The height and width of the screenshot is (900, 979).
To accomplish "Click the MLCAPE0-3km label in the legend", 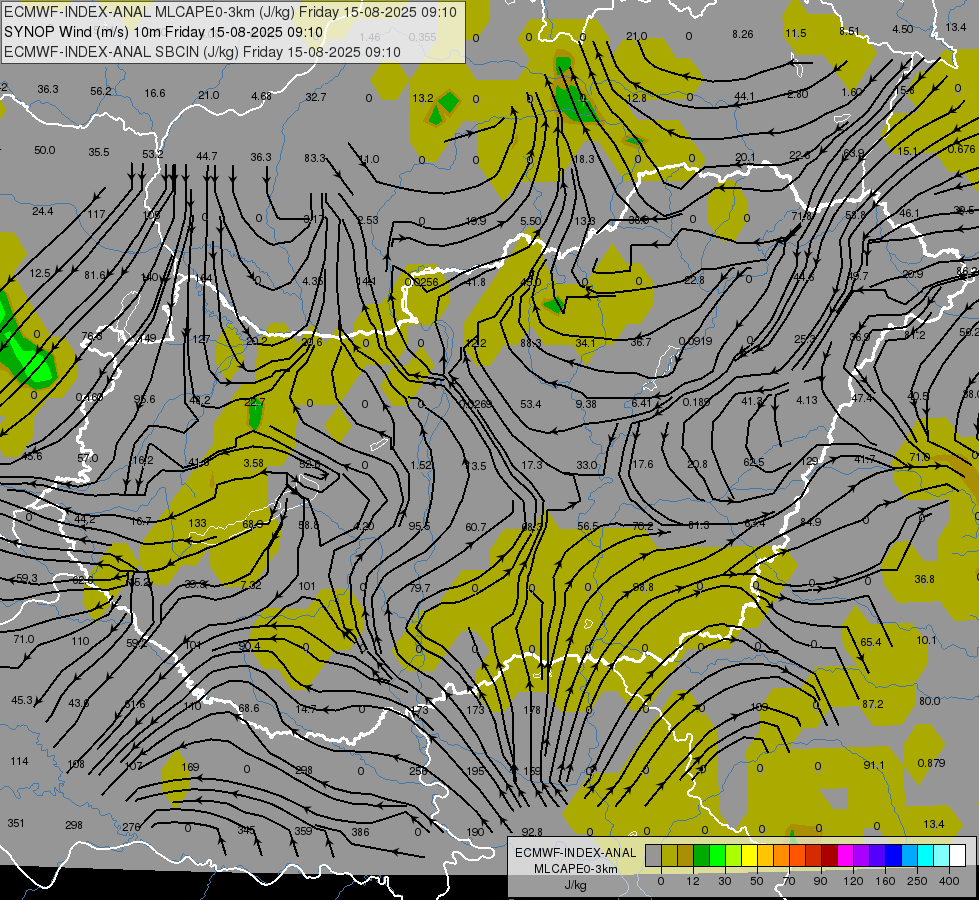I will (x=575, y=869).
